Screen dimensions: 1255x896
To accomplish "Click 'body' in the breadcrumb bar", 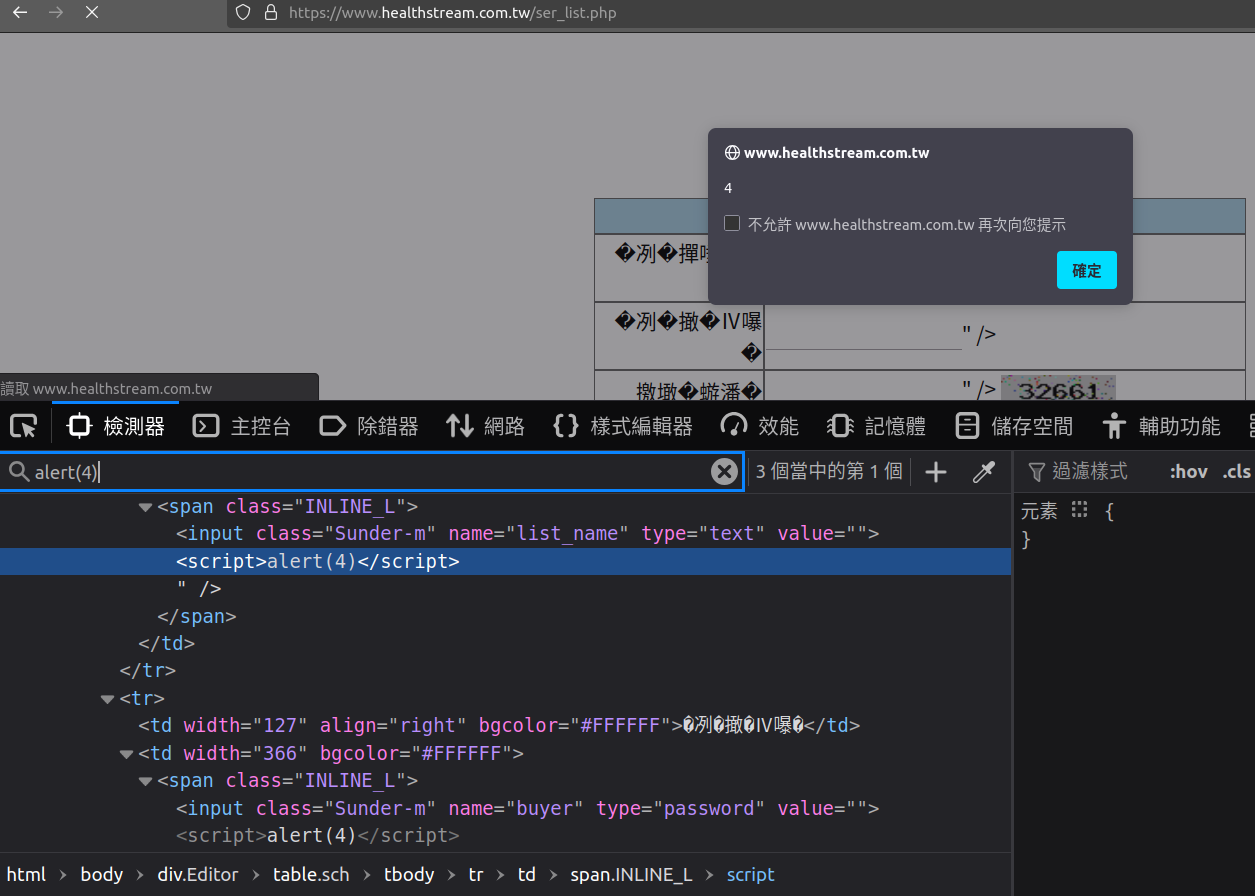I will click(x=102, y=875).
